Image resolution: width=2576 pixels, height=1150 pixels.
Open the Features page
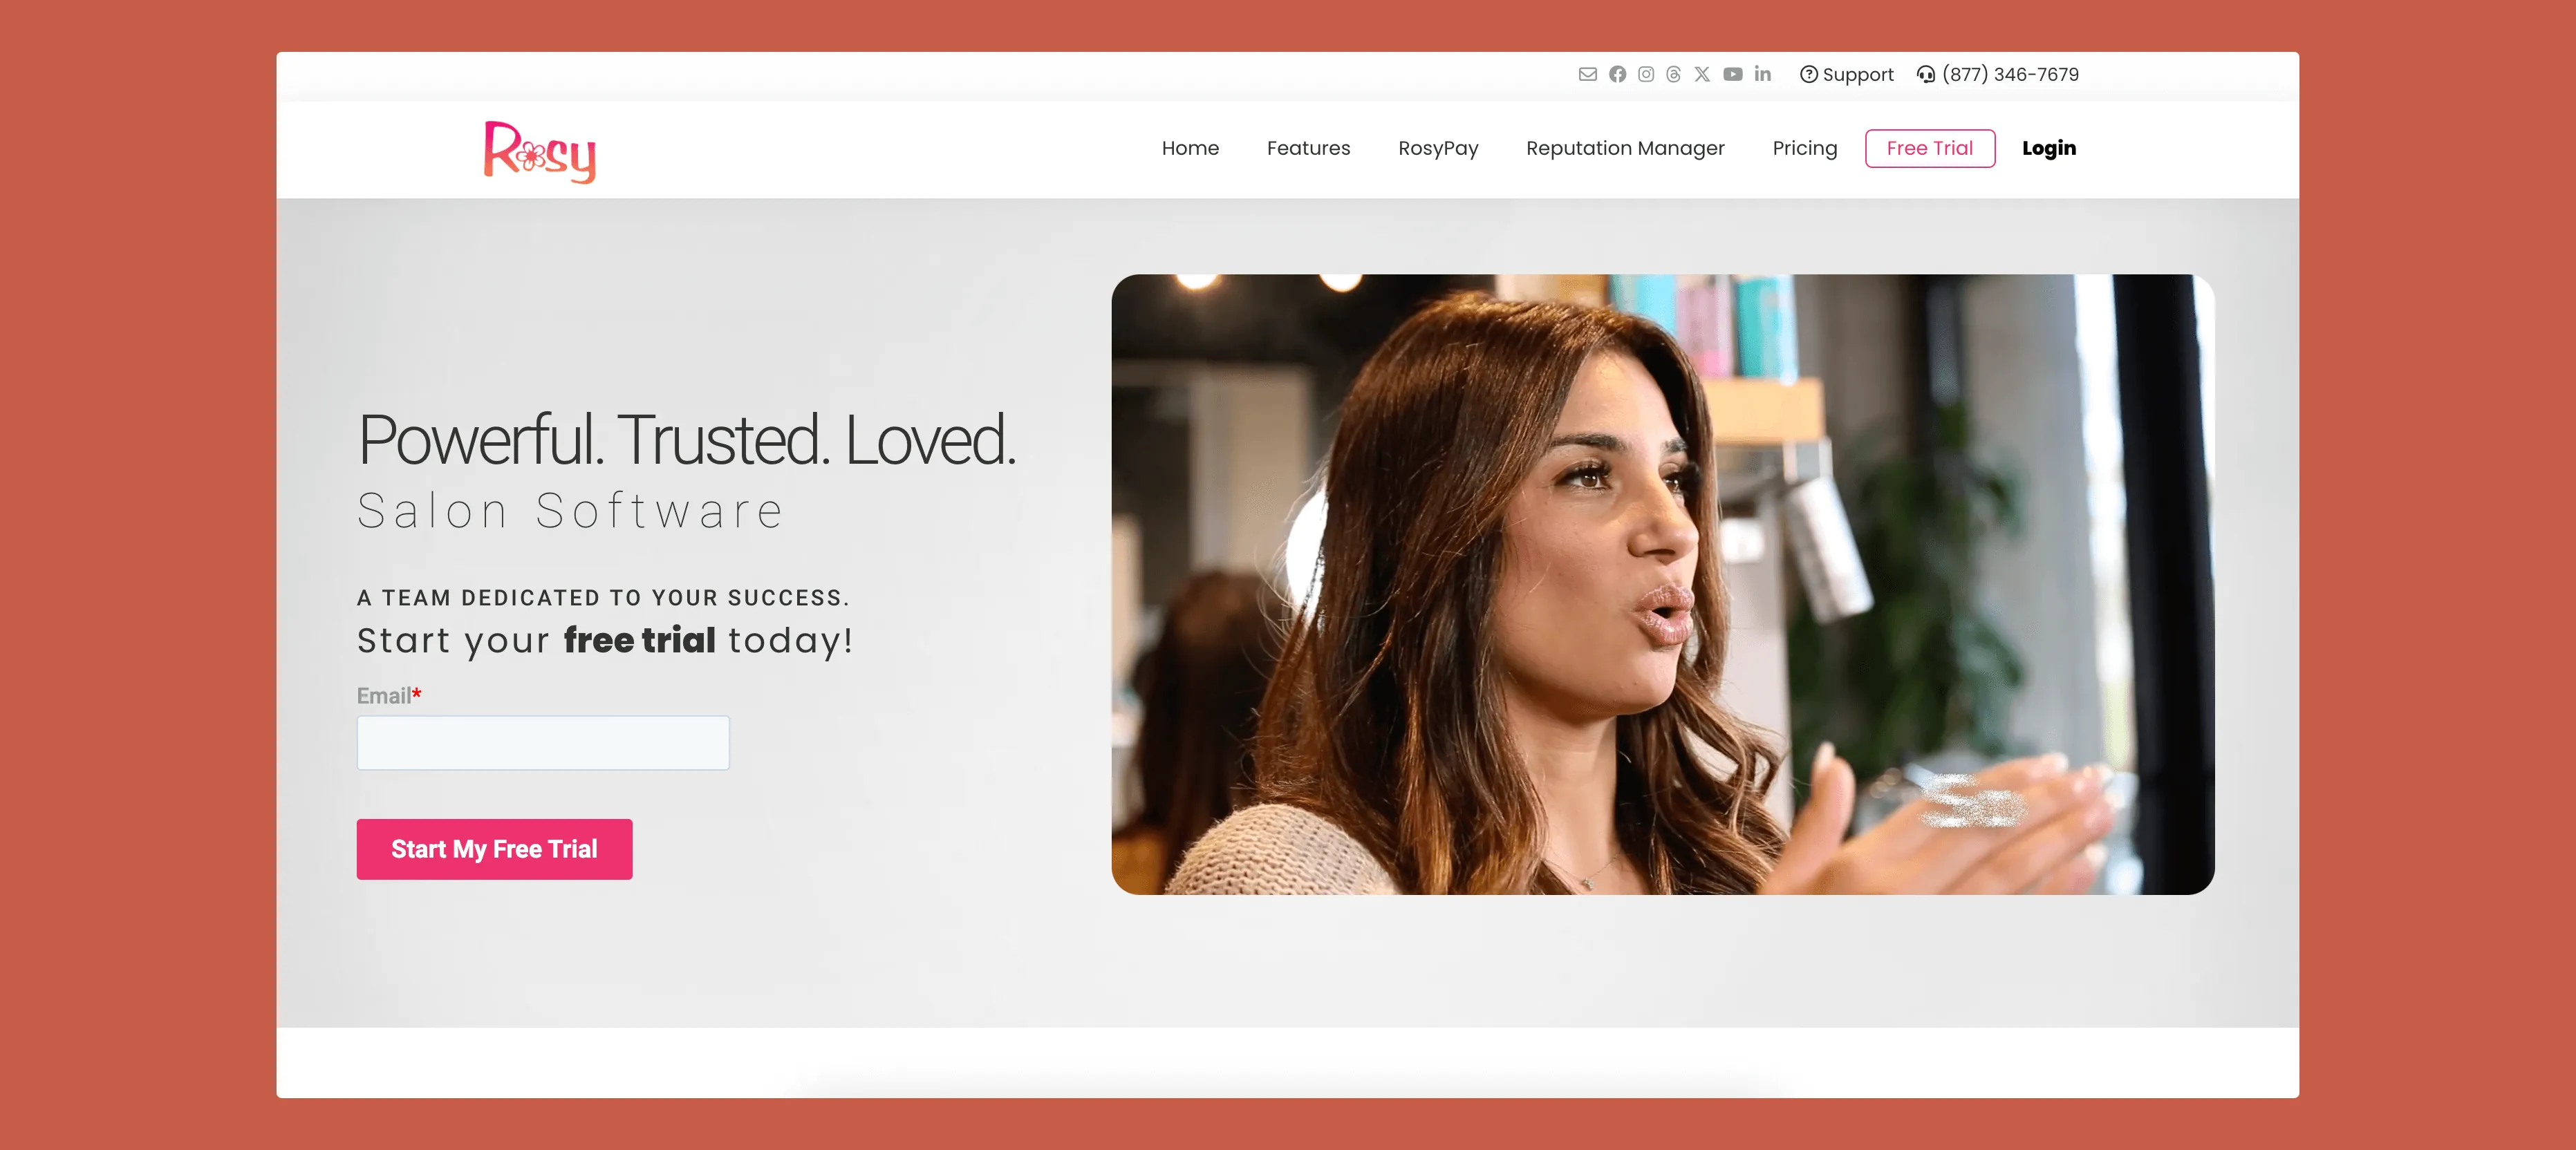(x=1308, y=148)
